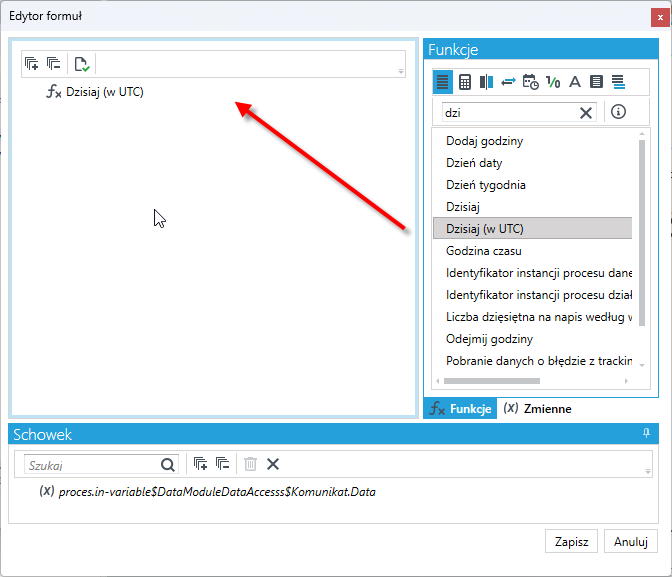The width and height of the screenshot is (672, 577).
Task: Filter by text letter A functions icon
Action: tap(575, 81)
